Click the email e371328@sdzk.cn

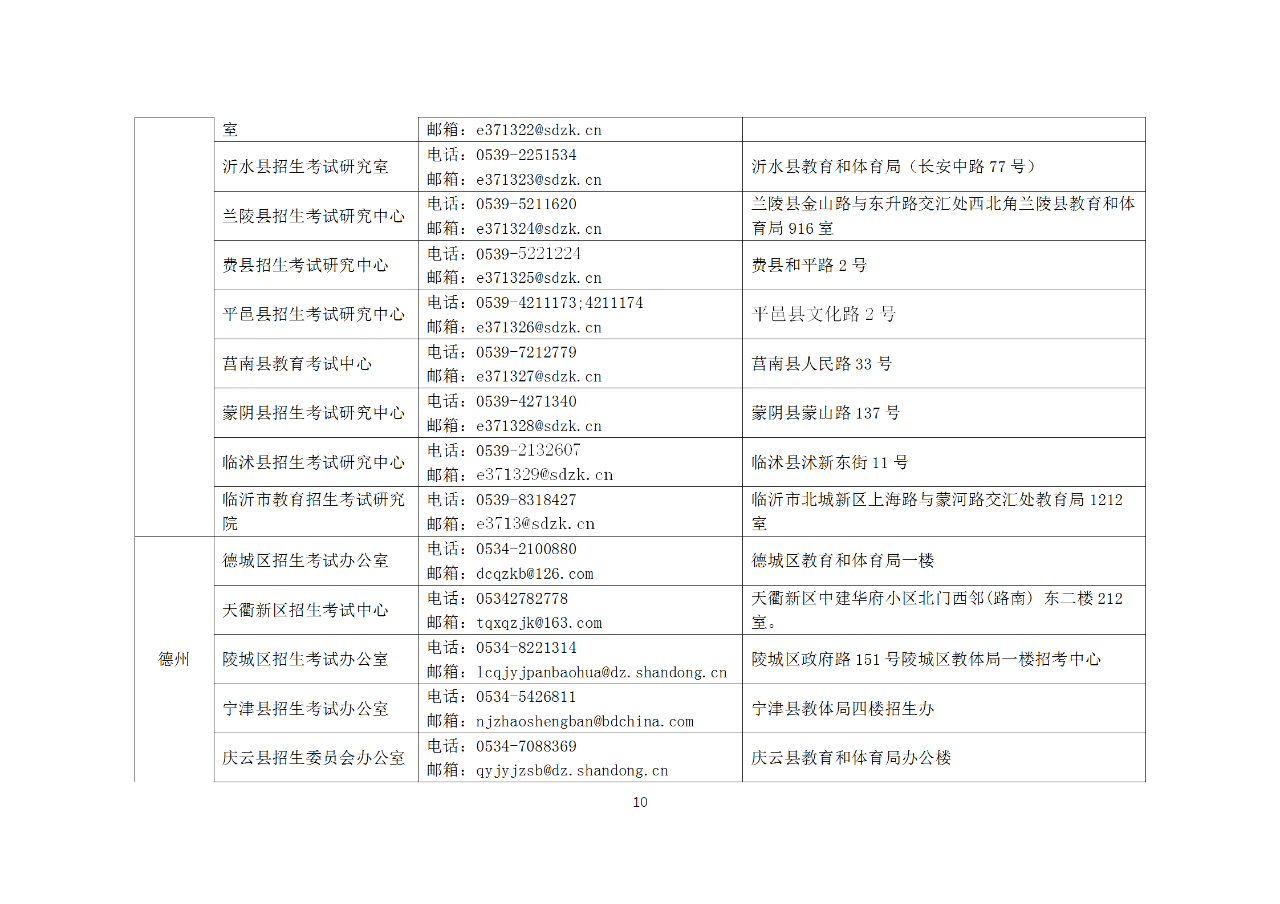538,426
